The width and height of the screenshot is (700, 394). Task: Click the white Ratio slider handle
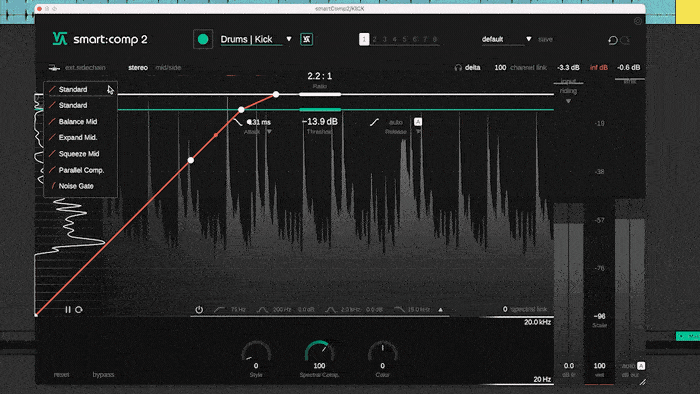pos(320,95)
